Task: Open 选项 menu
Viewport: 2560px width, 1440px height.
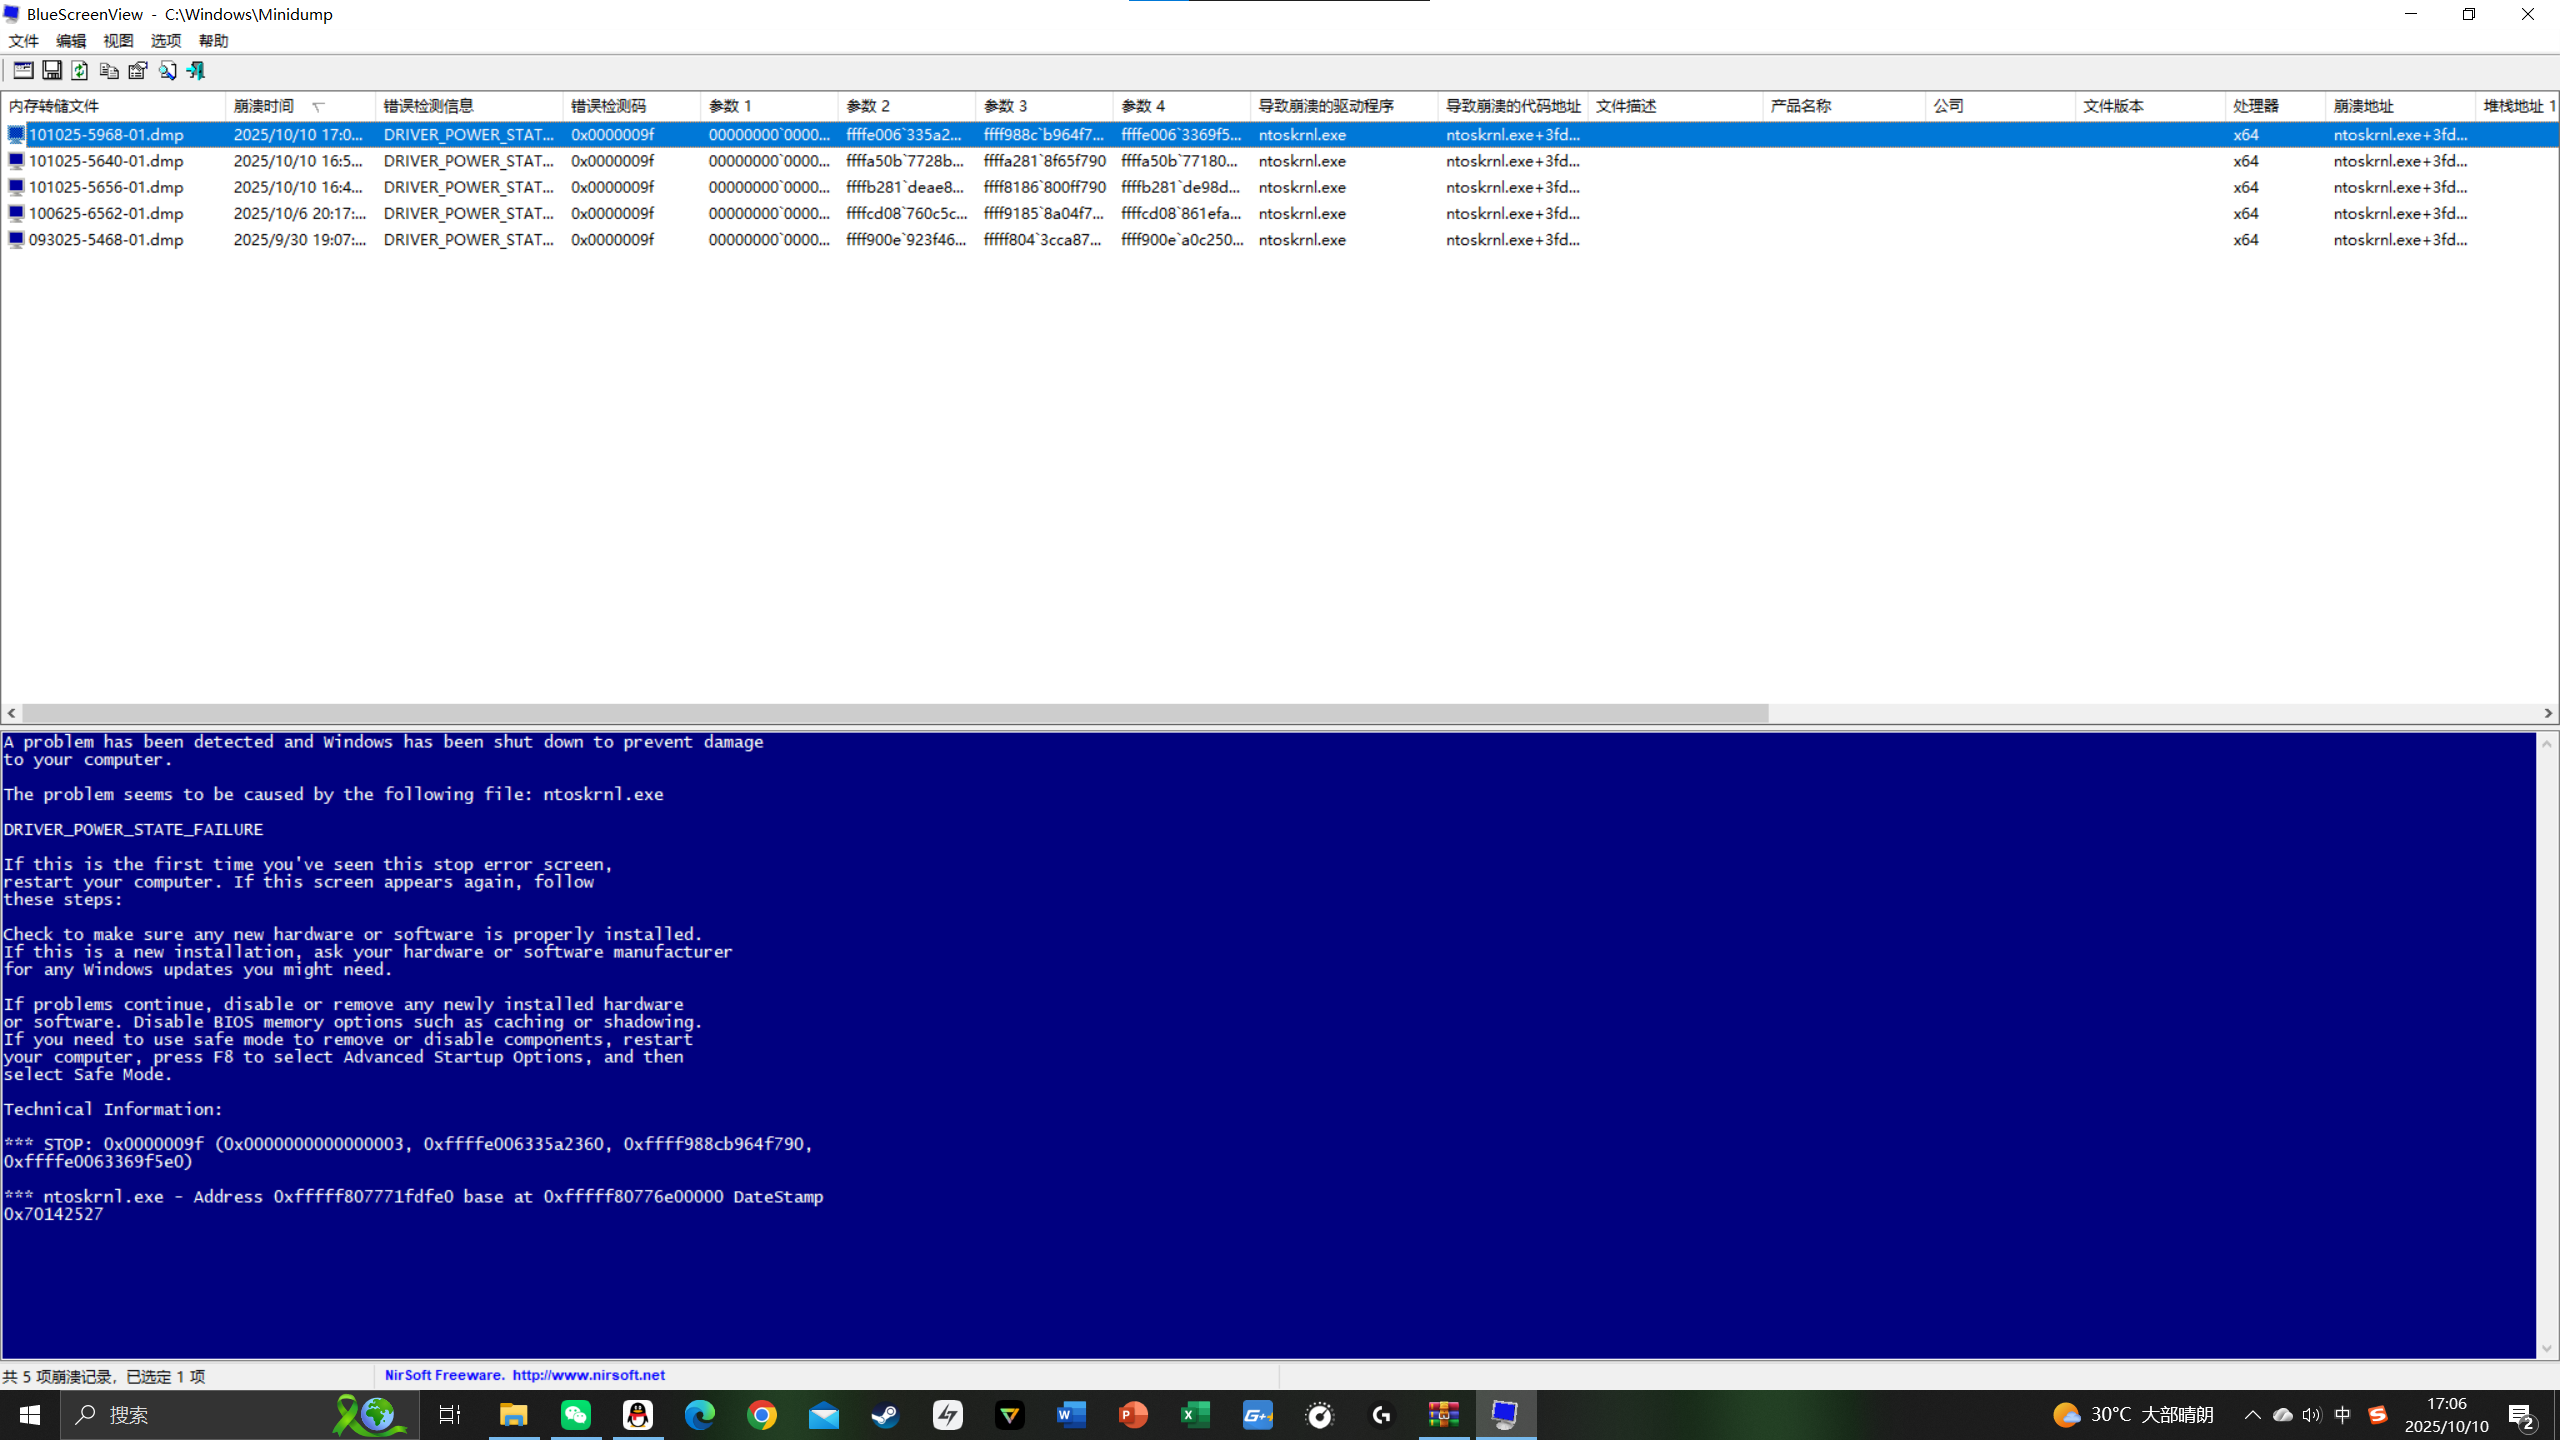Action: [x=166, y=41]
